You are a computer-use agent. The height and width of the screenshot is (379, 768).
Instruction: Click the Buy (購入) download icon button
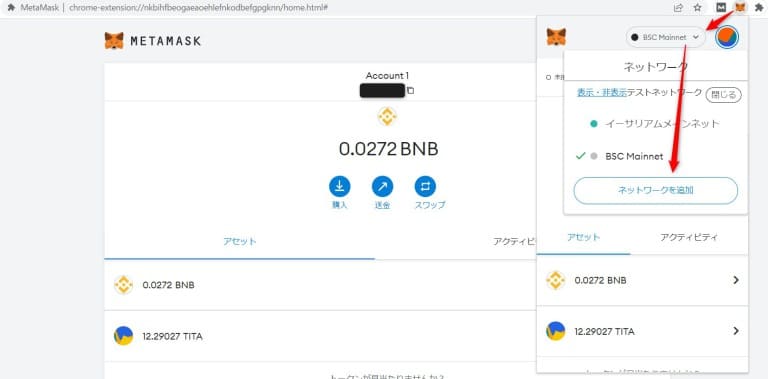click(339, 187)
